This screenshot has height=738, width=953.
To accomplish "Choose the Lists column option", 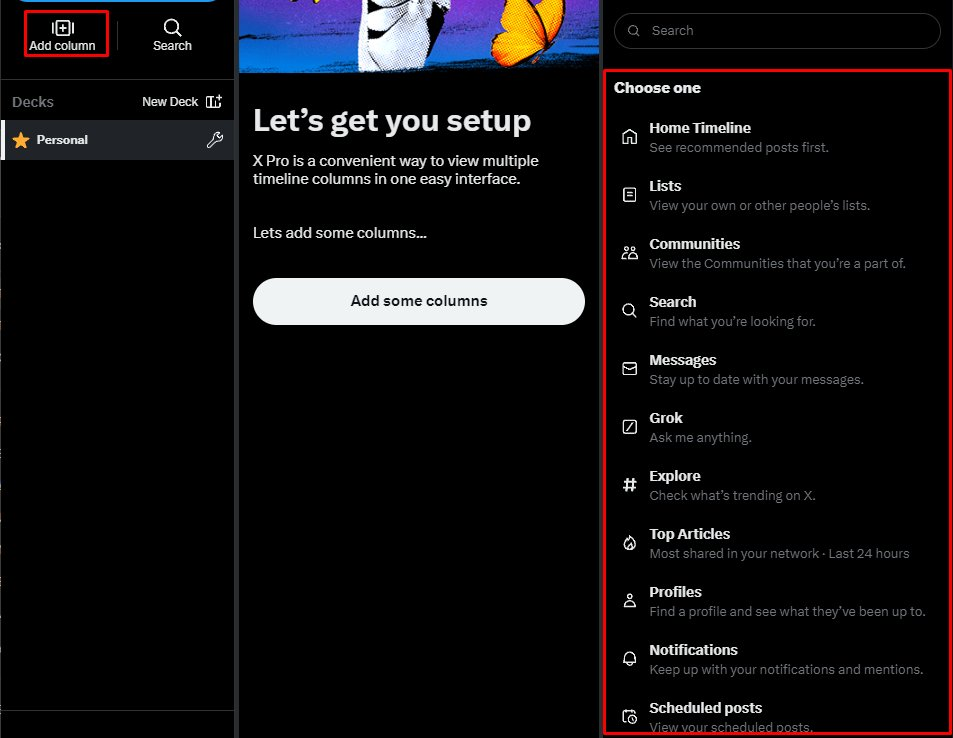I will (x=777, y=195).
